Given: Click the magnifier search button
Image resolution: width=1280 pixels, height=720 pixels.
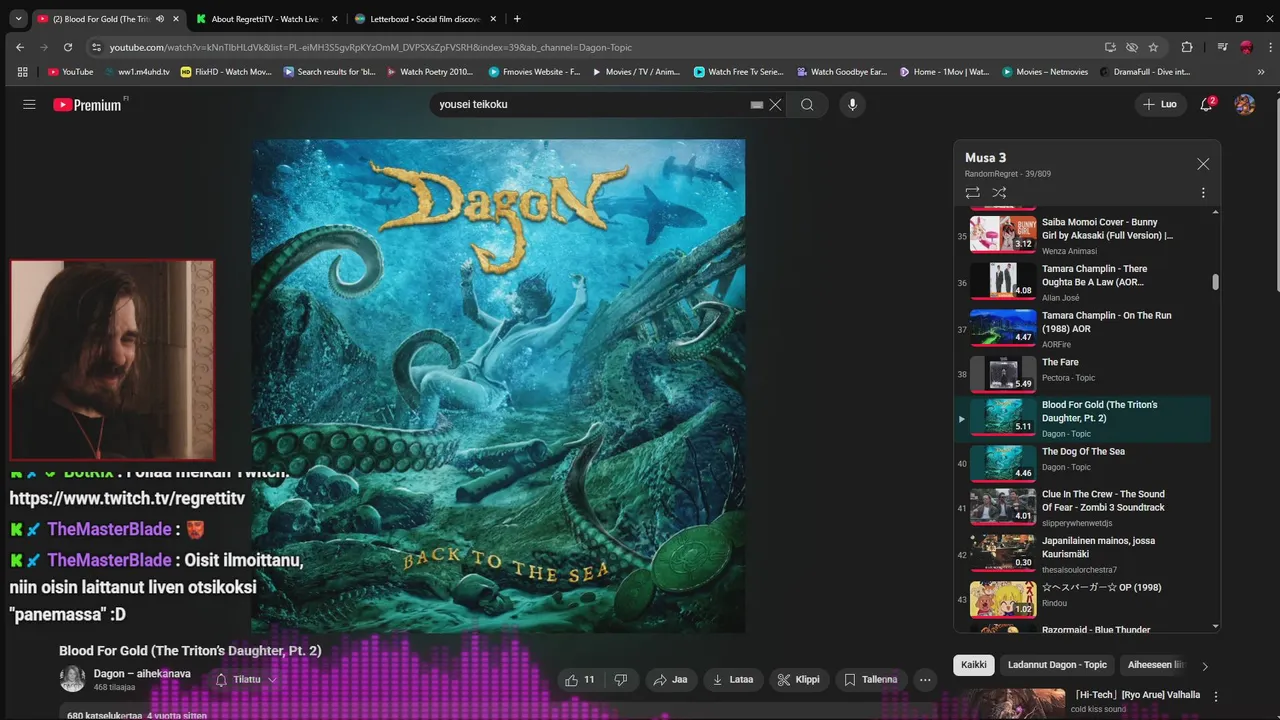Looking at the screenshot, I should click(807, 104).
